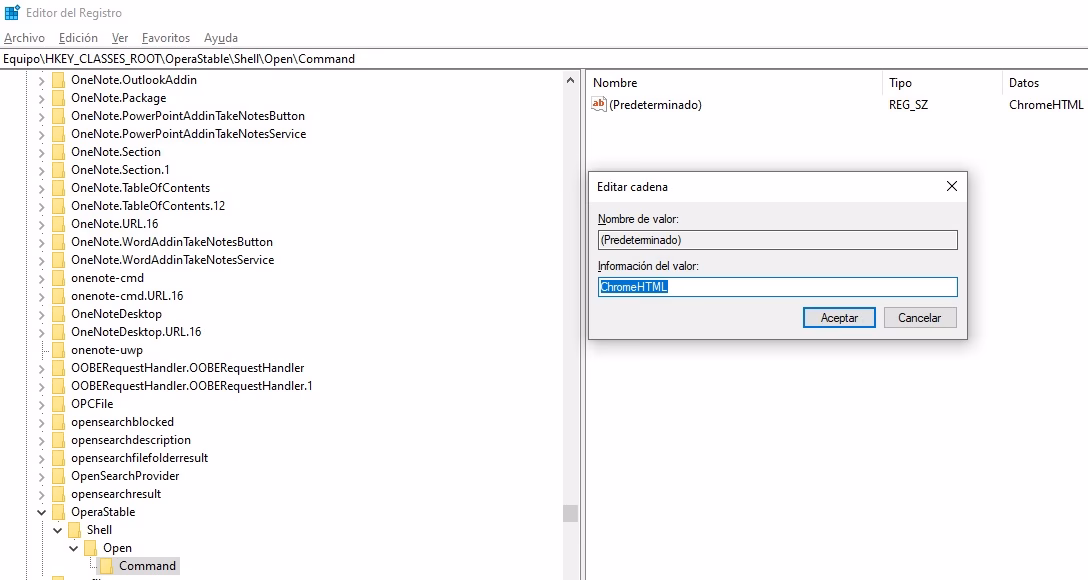Open the Favoritos menu

pos(166,38)
